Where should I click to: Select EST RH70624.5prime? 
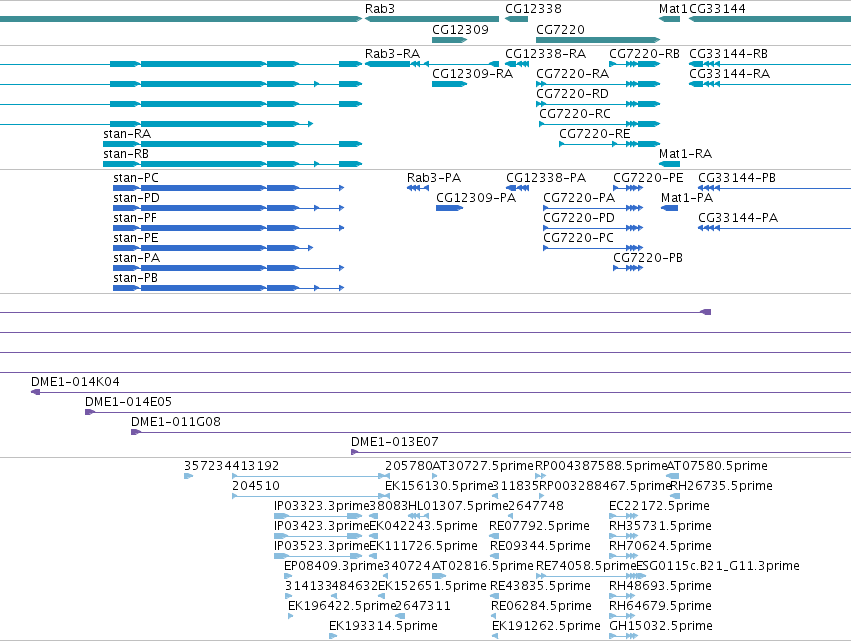[x=660, y=545]
